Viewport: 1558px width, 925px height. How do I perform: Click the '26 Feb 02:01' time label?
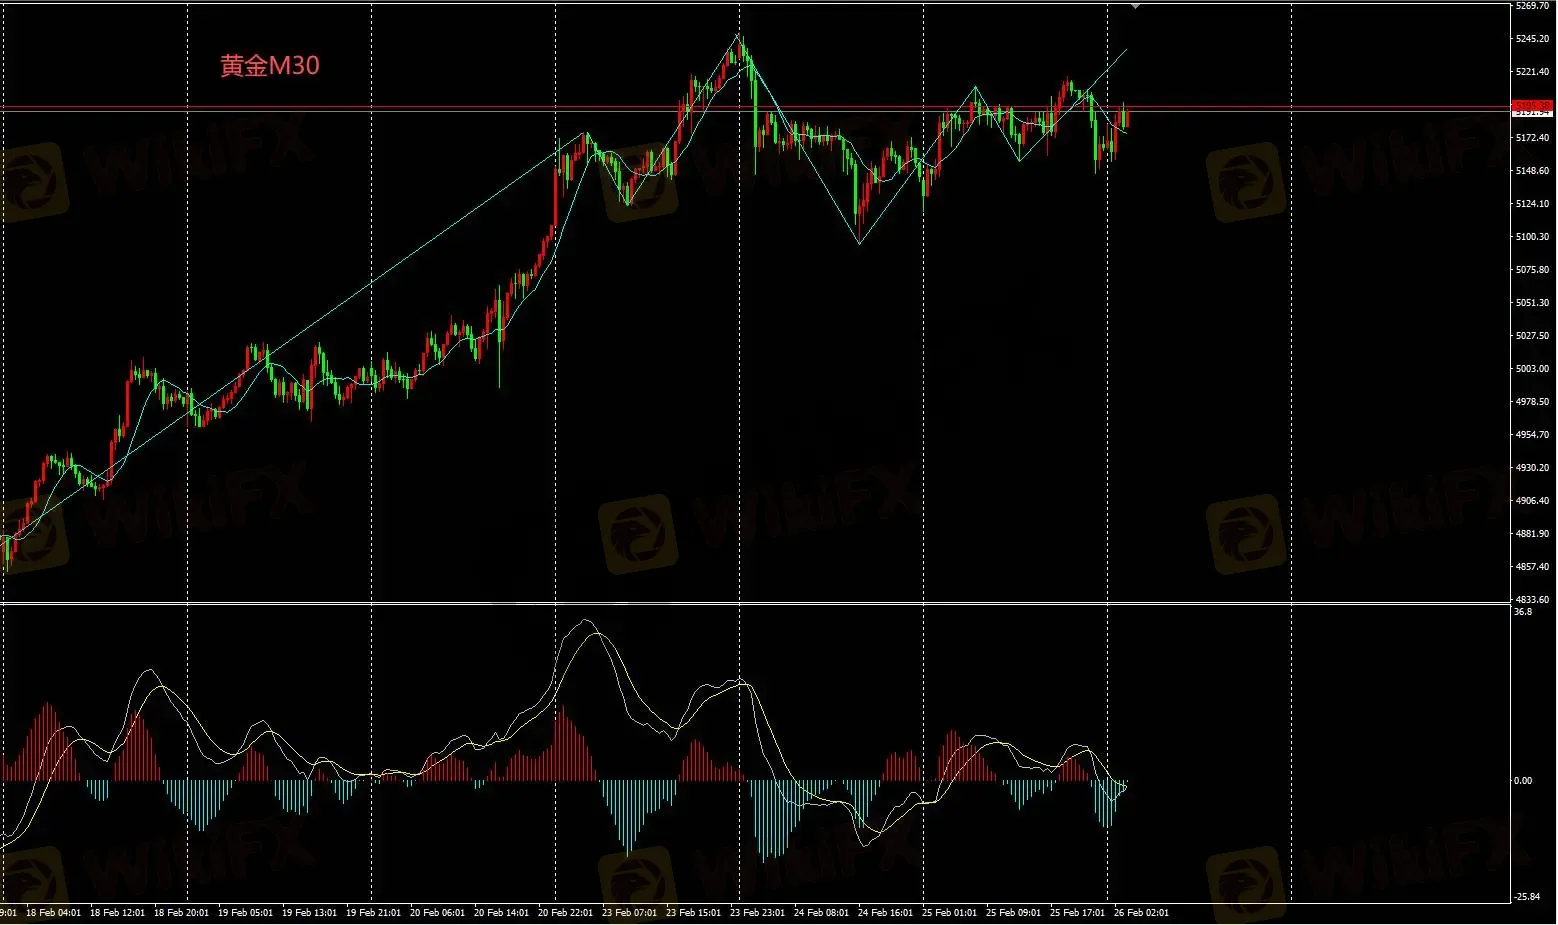[x=1141, y=913]
